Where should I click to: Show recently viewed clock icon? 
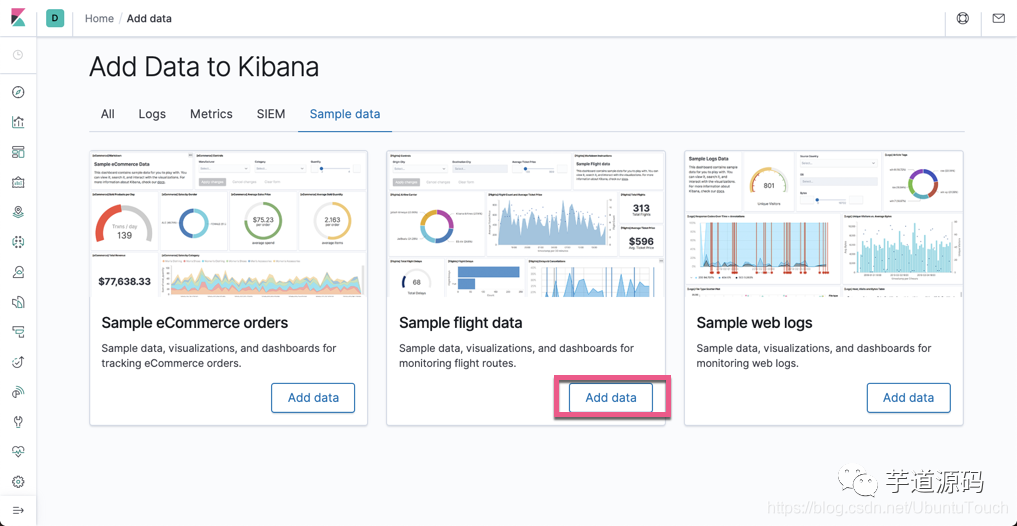(x=18, y=55)
